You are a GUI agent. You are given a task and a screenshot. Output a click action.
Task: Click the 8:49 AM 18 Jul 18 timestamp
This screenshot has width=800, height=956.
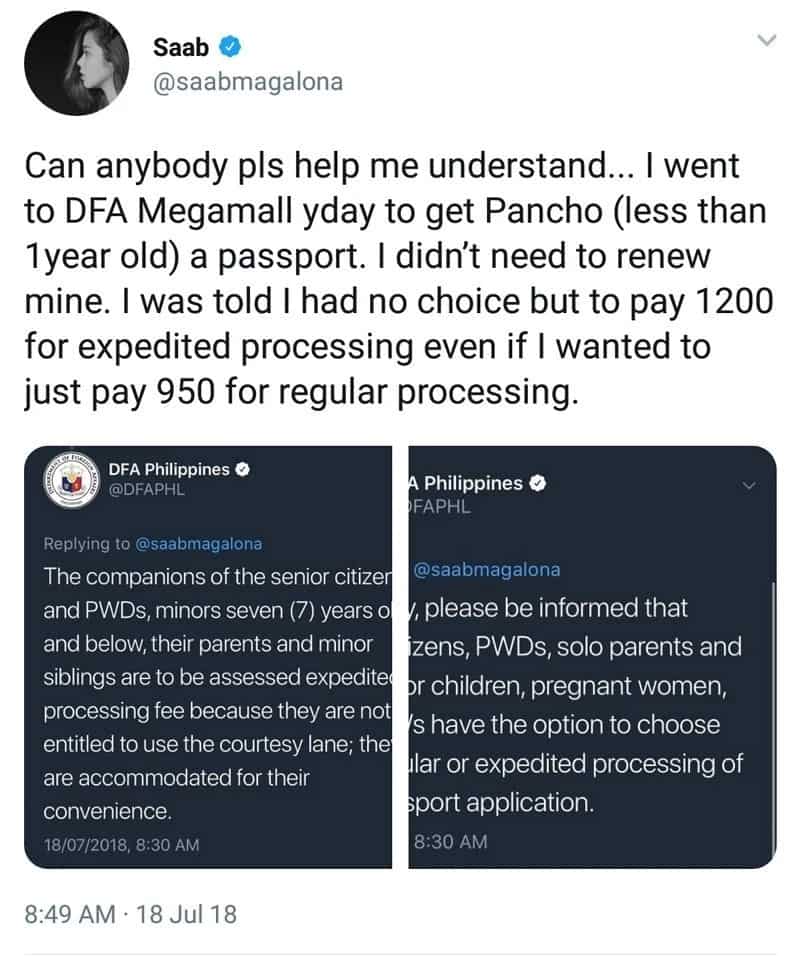click(130, 914)
